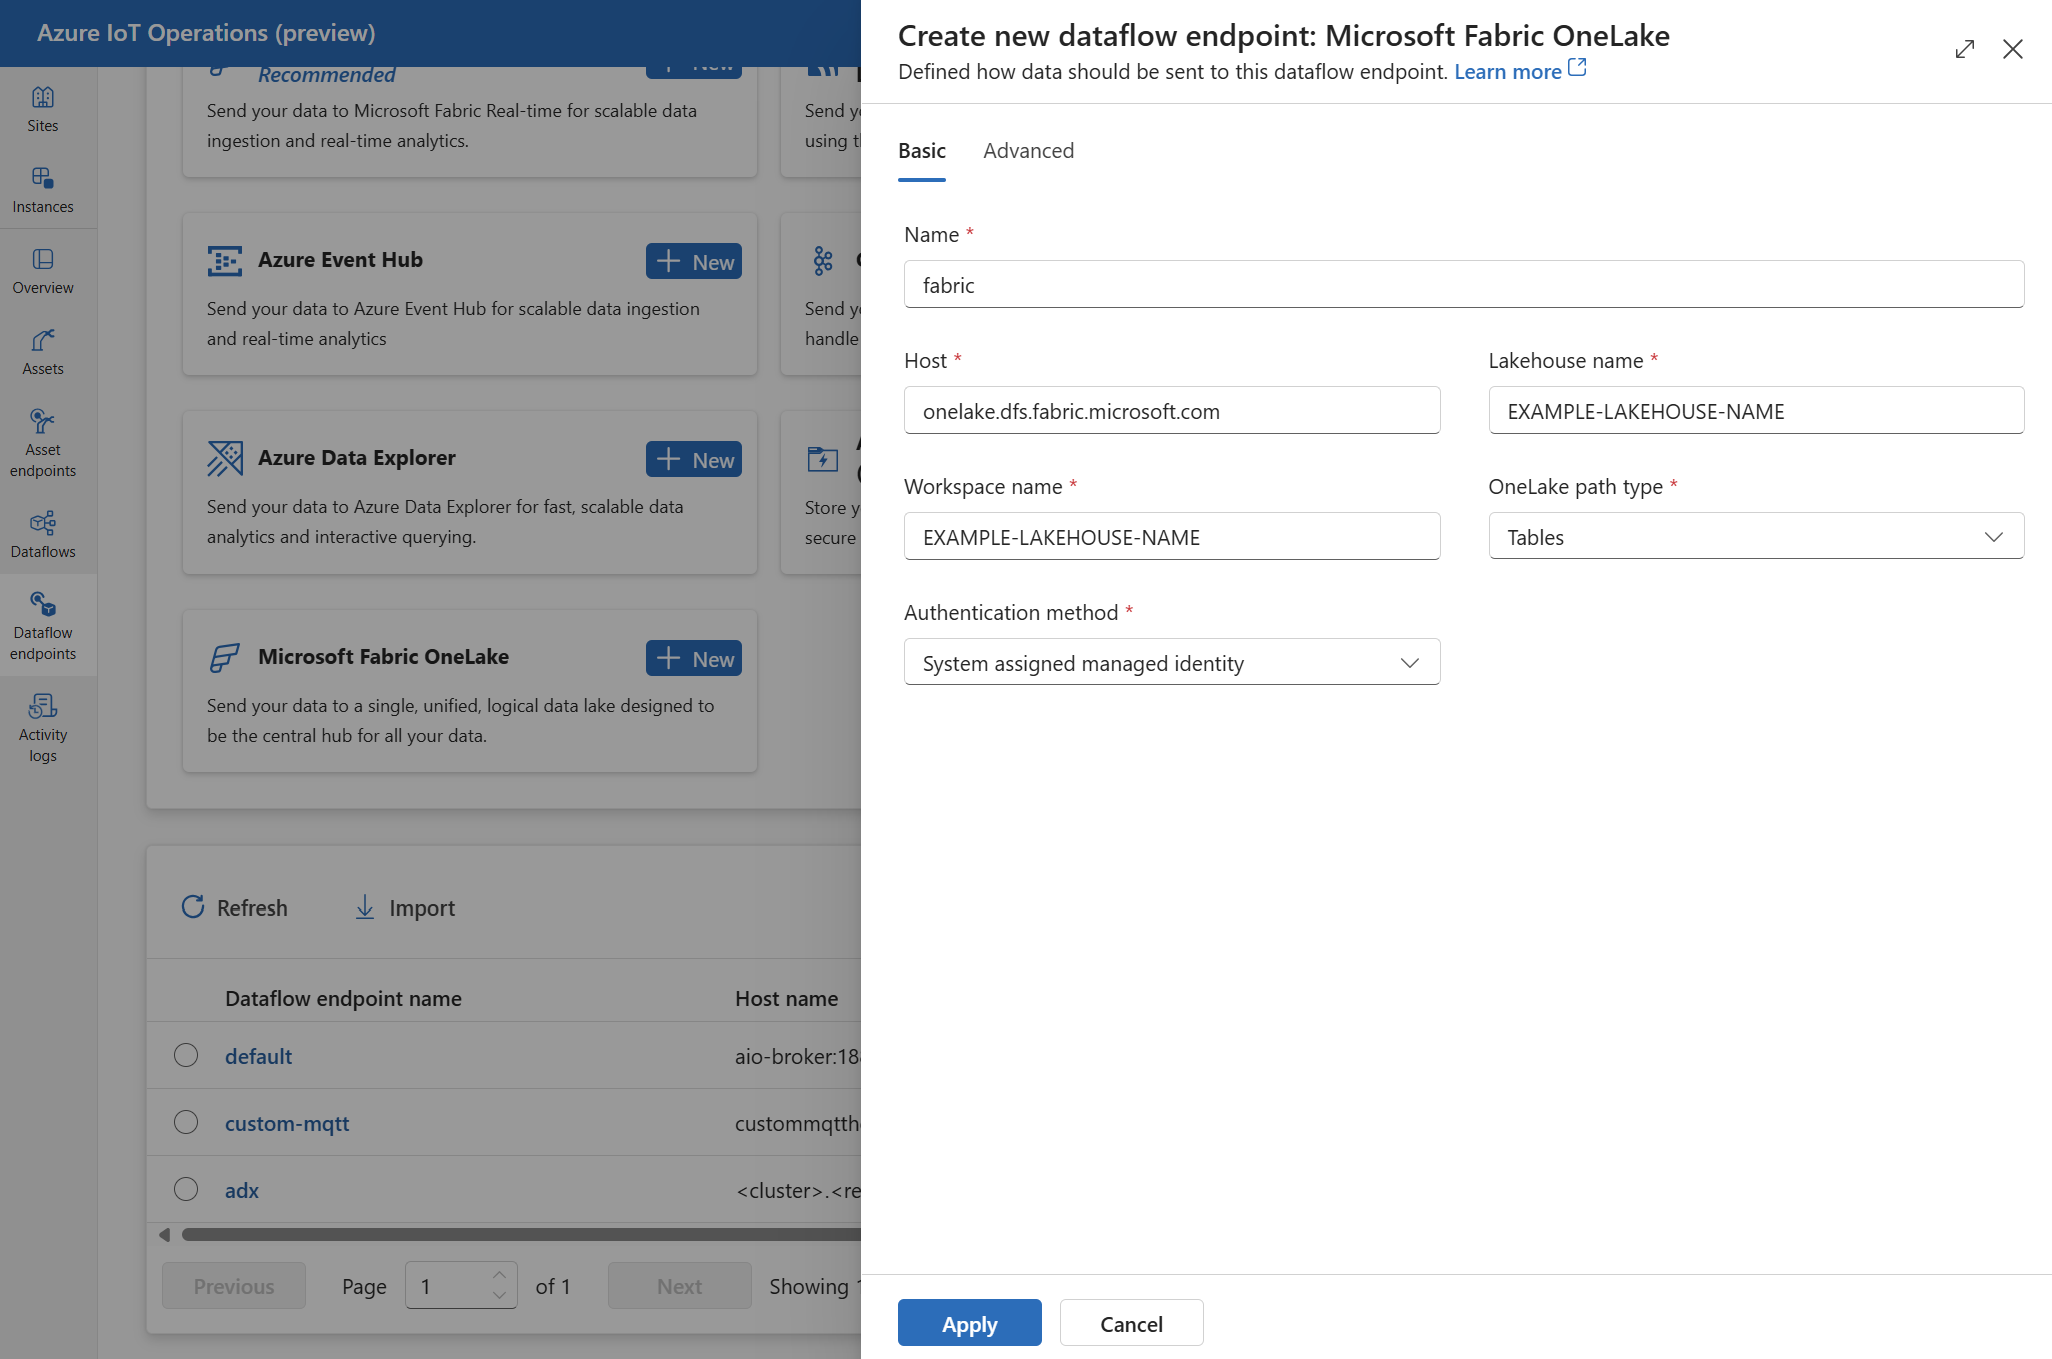Click the Dataflows icon in sidebar

[x=41, y=525]
